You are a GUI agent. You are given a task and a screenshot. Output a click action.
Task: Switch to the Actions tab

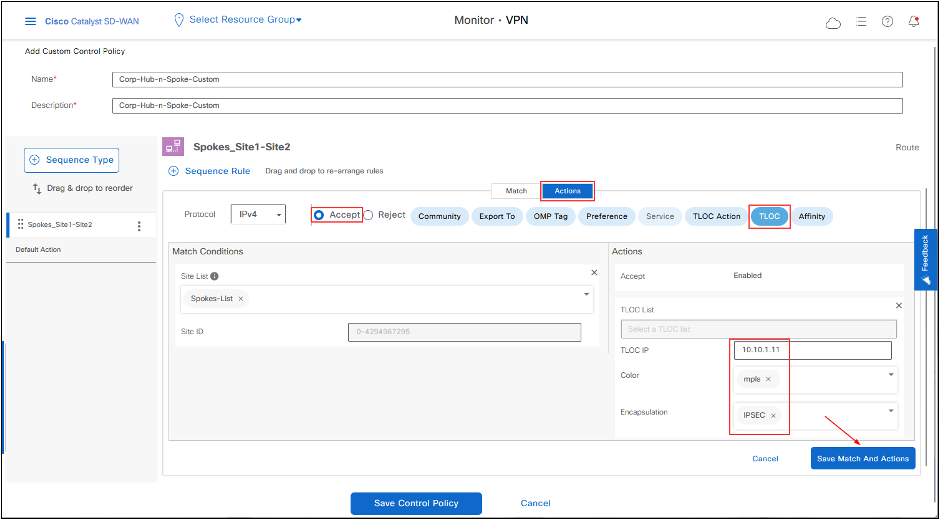(x=567, y=190)
